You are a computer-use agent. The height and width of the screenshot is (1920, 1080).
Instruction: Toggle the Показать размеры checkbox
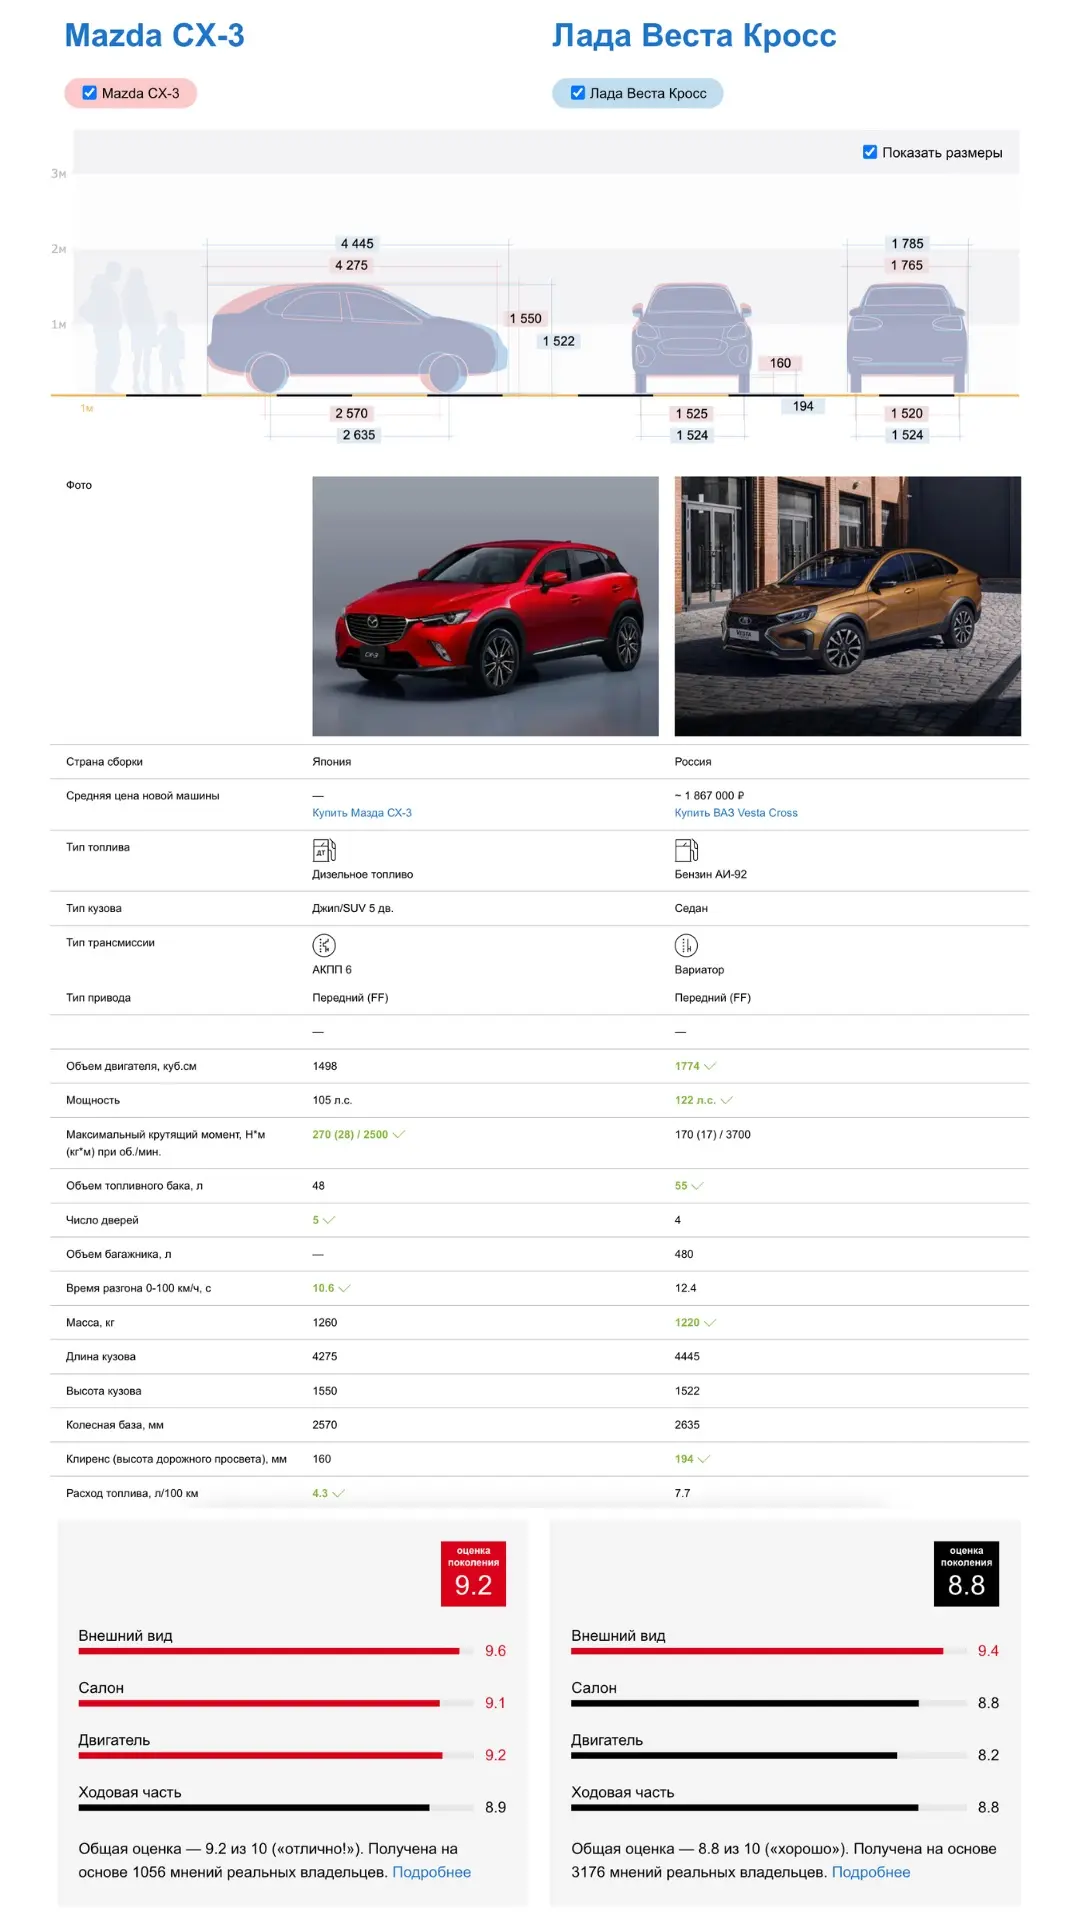point(870,152)
